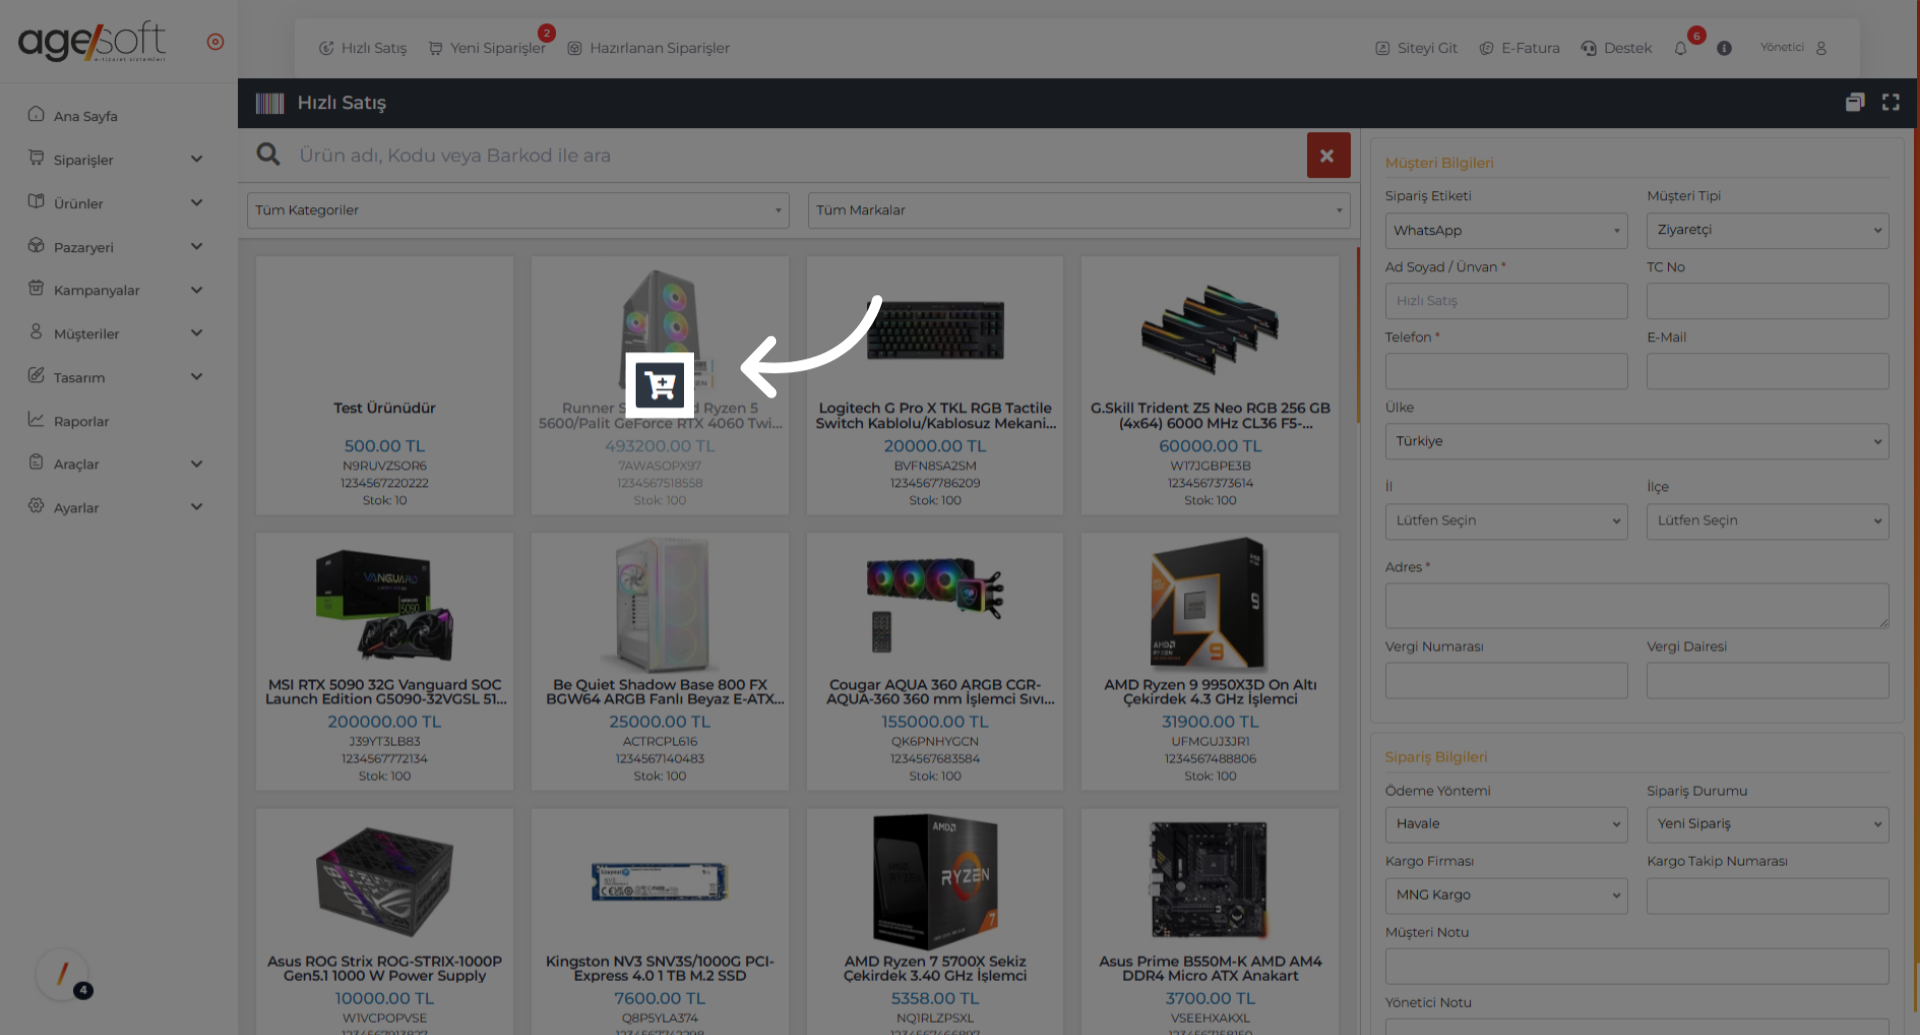
Task: Select the MSI RTX 5090 Vanguard product card
Action: click(385, 662)
